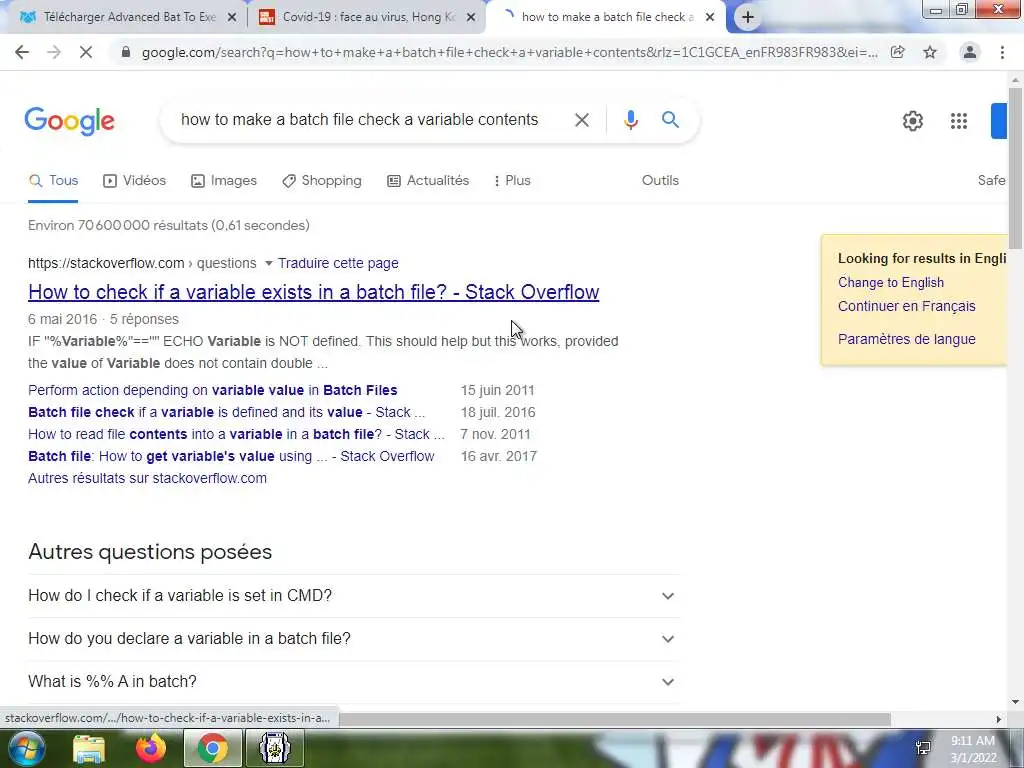Image resolution: width=1024 pixels, height=768 pixels.
Task: Select the Shopping search filter
Action: tap(321, 180)
